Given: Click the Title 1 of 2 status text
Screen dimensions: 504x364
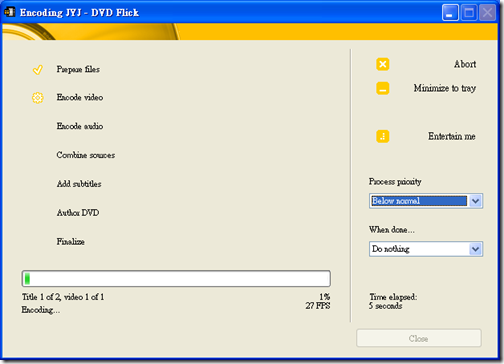Looking at the screenshot, I should pyautogui.click(x=63, y=297).
